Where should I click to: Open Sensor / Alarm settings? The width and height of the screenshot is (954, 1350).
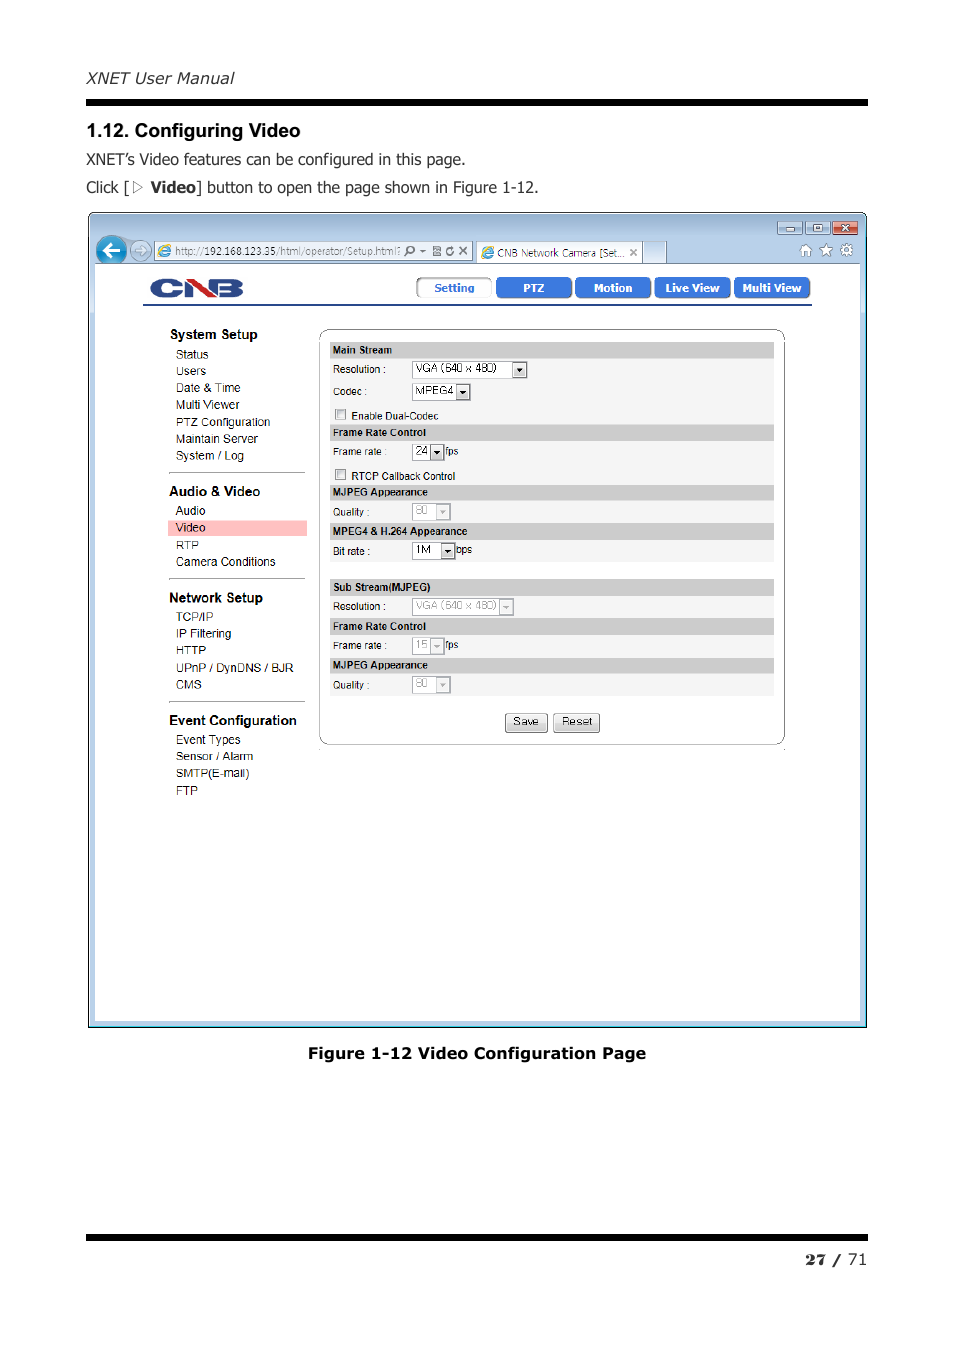click(x=215, y=757)
